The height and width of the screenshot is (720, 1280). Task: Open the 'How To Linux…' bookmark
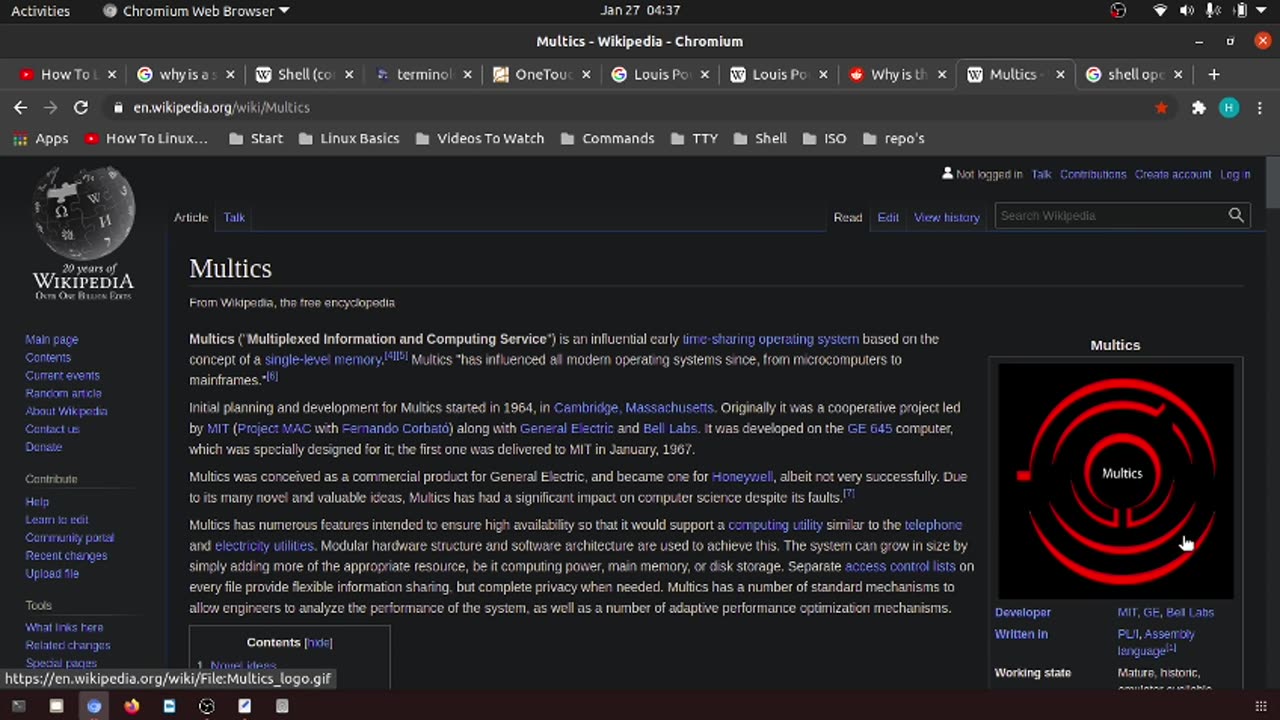(x=146, y=138)
